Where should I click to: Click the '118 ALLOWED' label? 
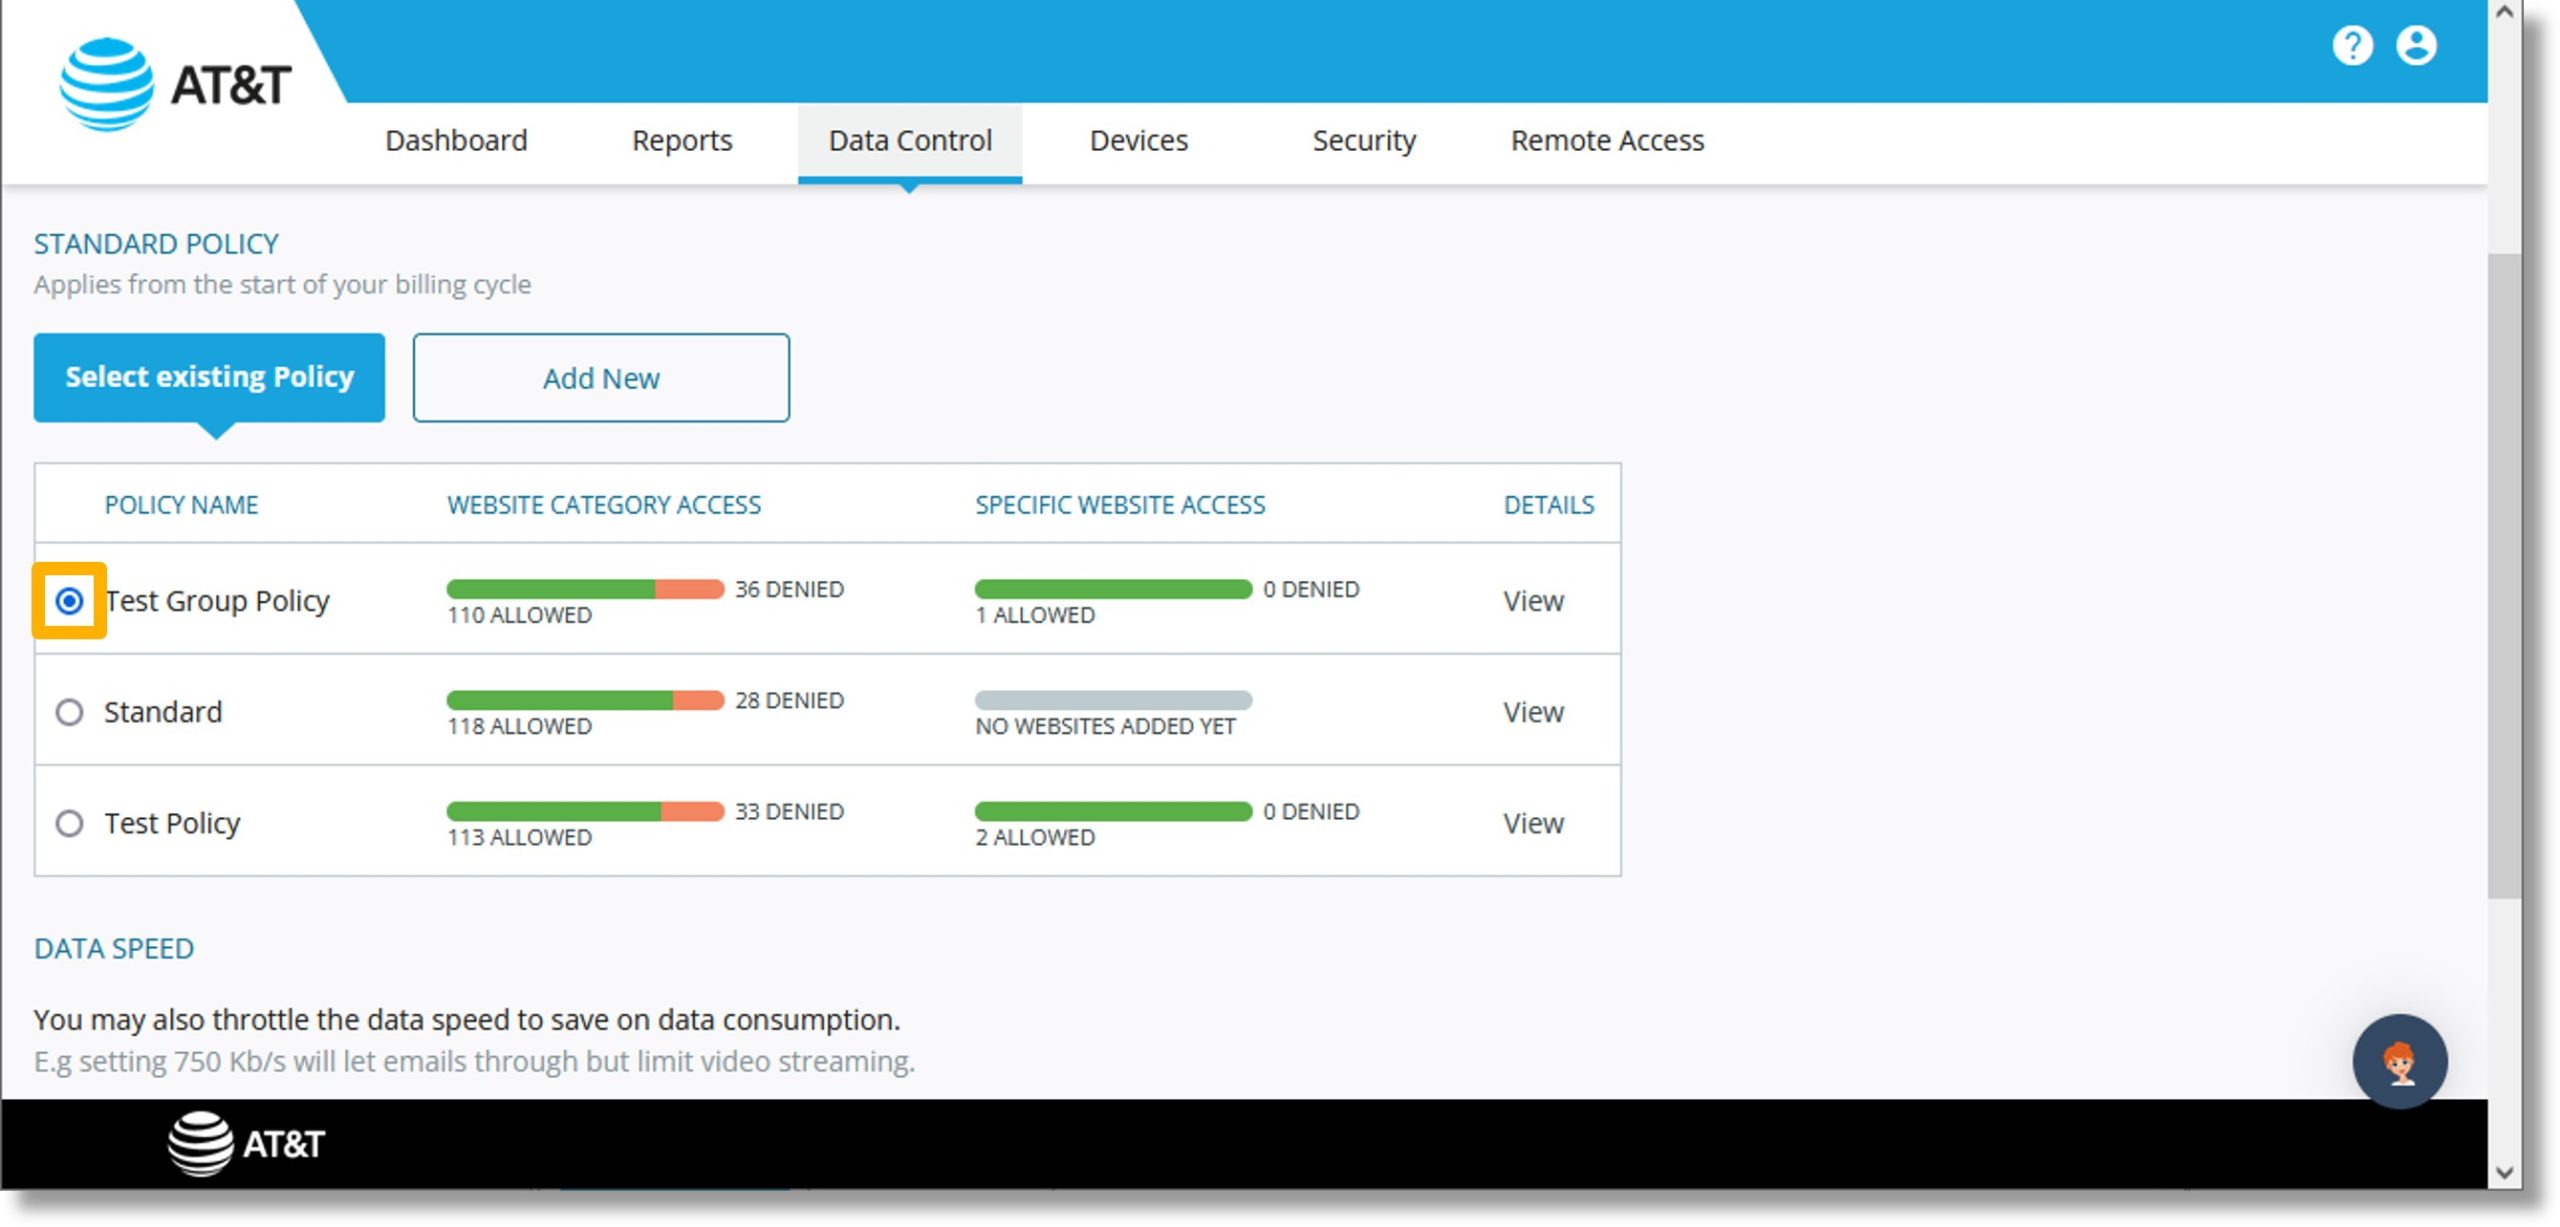[x=519, y=726]
